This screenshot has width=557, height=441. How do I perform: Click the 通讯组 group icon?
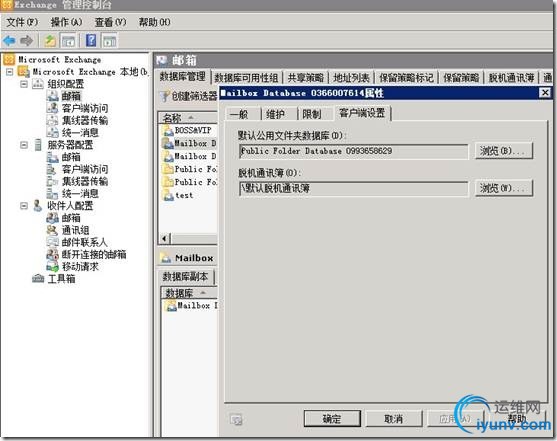point(52,230)
